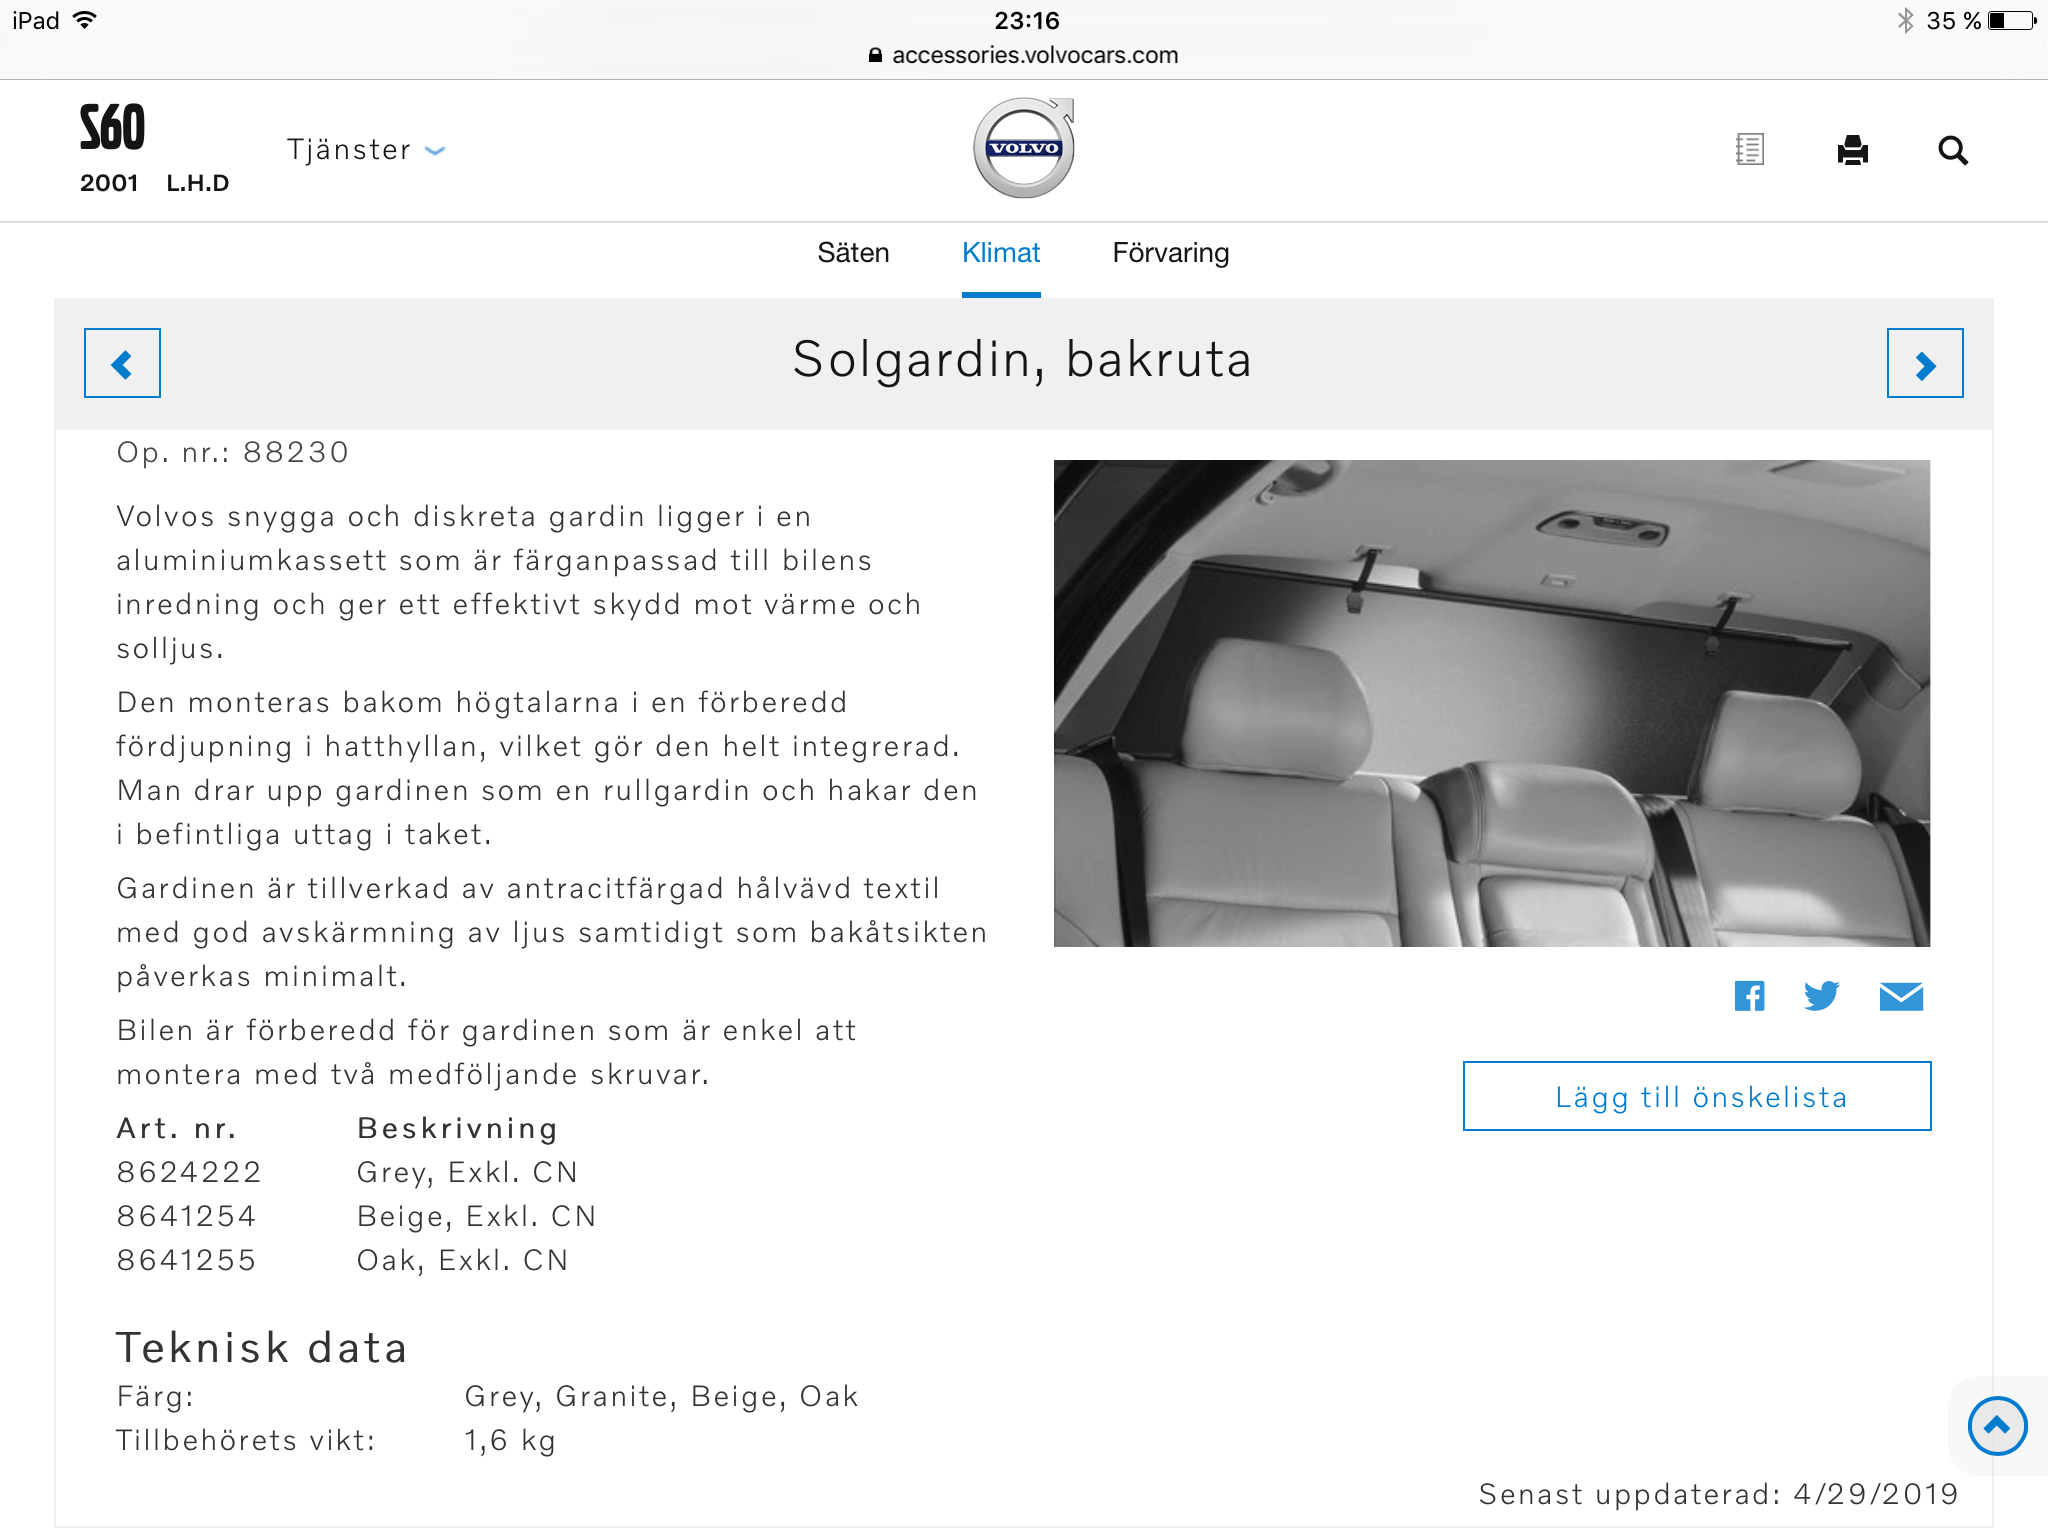
Task: Click the Grey, Exkl. CN description
Action: [x=467, y=1172]
